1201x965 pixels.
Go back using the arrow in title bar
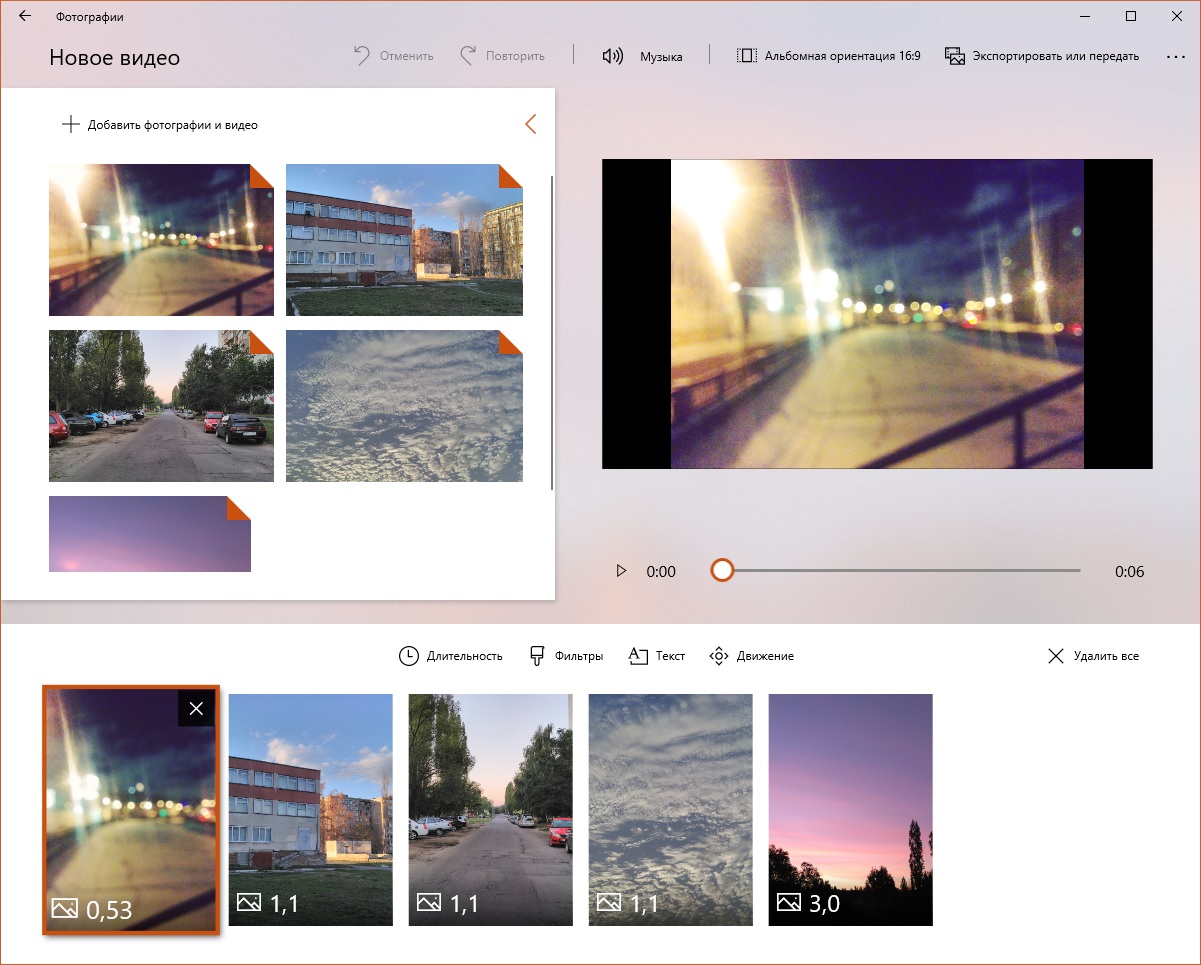(25, 16)
